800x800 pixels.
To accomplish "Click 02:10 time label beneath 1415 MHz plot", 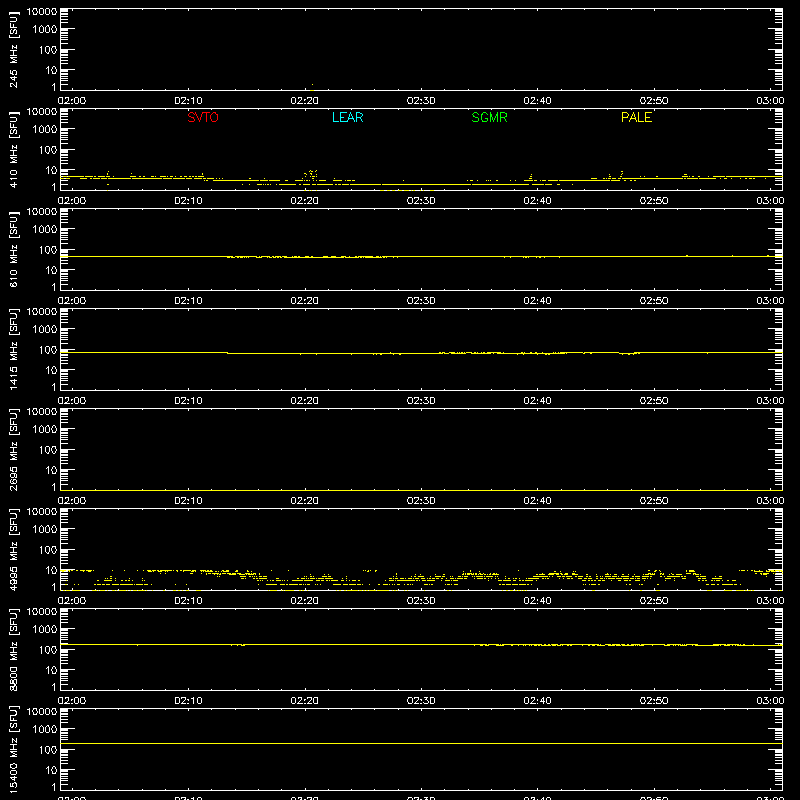I will click(x=188, y=401).
